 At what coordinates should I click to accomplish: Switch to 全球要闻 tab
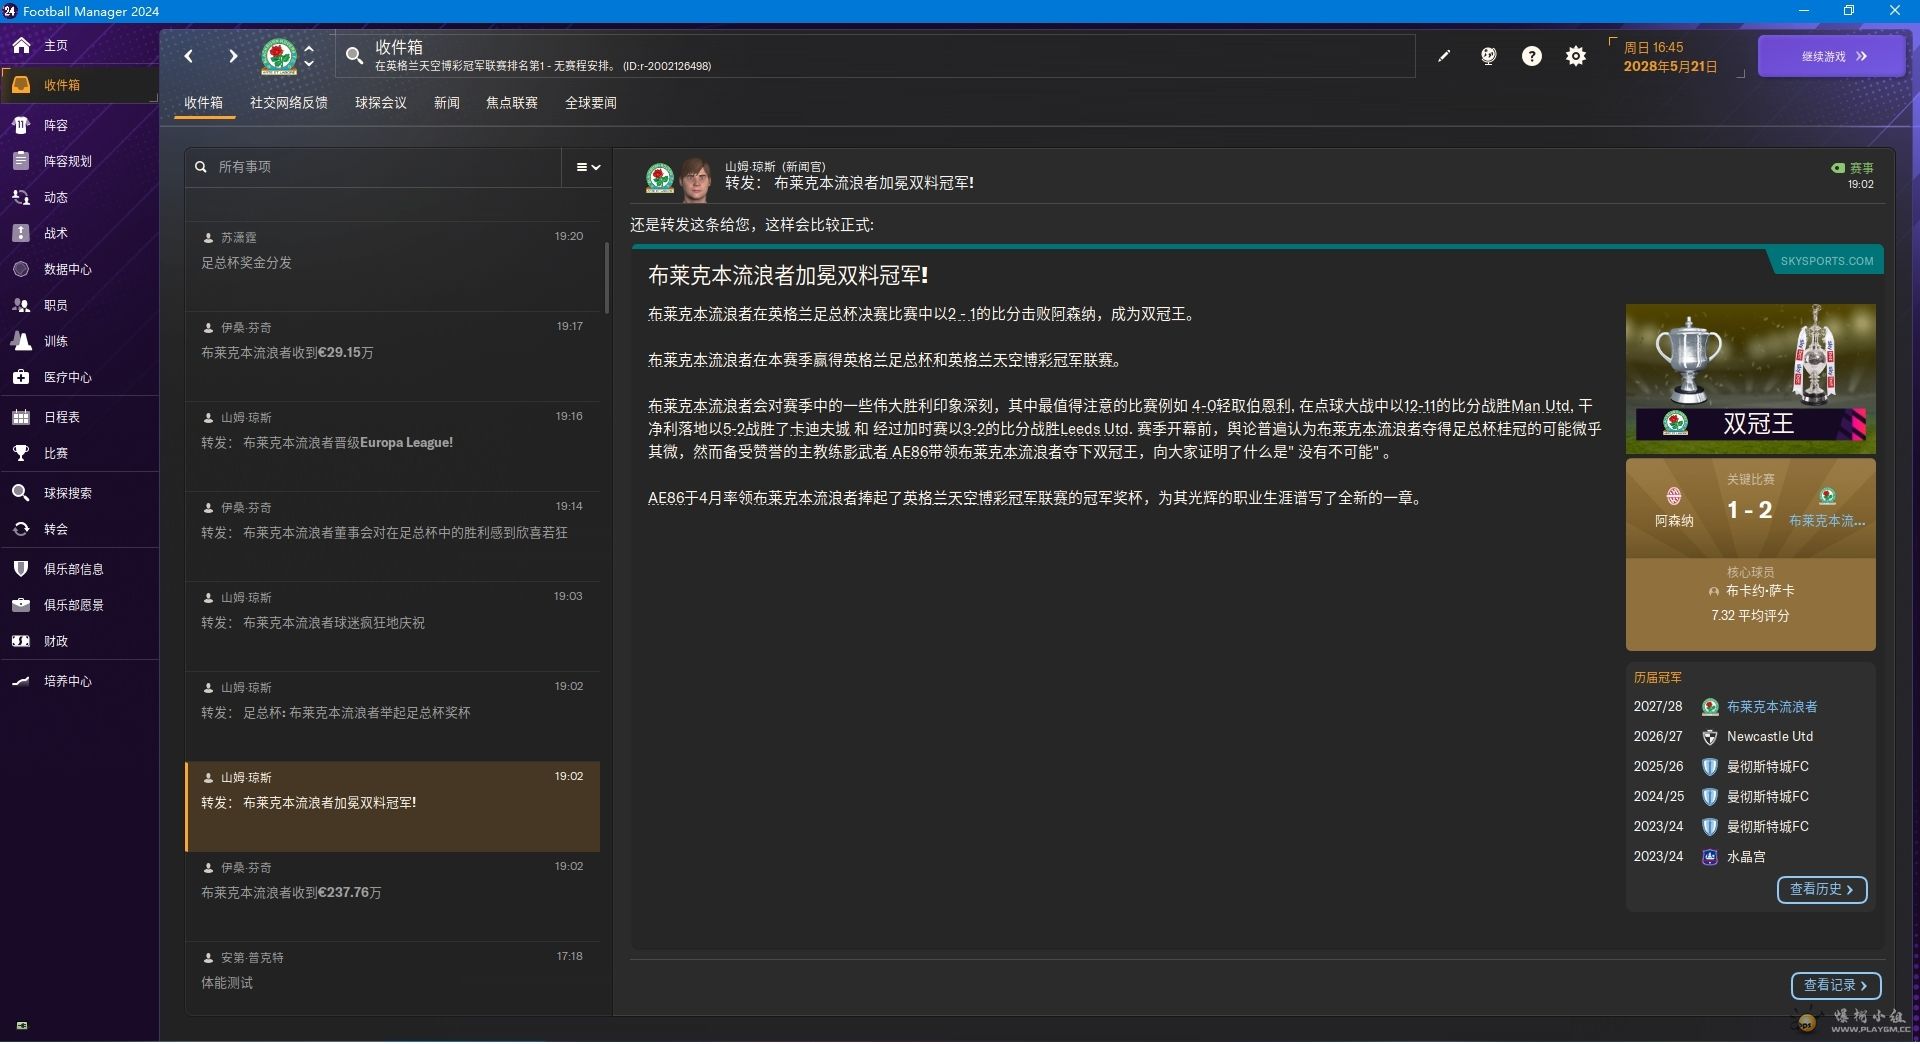[x=591, y=103]
